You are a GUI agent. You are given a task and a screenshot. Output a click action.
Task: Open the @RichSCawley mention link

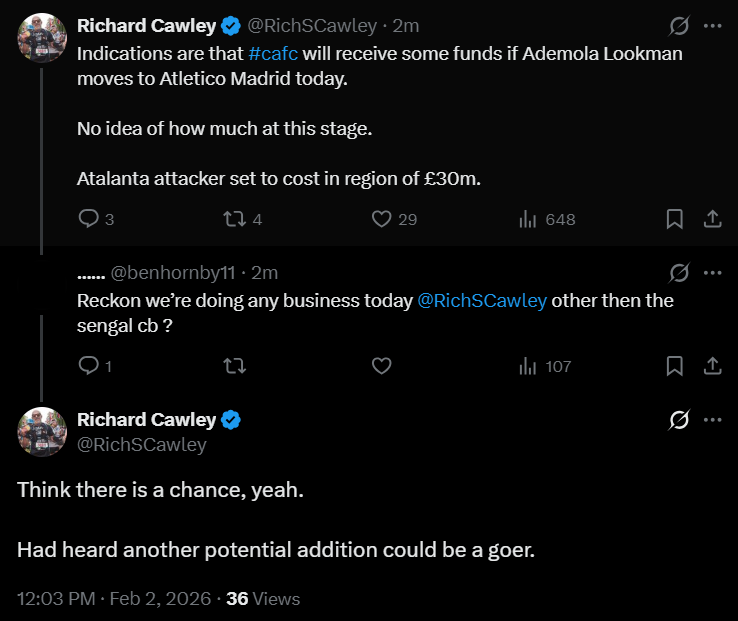[482, 300]
